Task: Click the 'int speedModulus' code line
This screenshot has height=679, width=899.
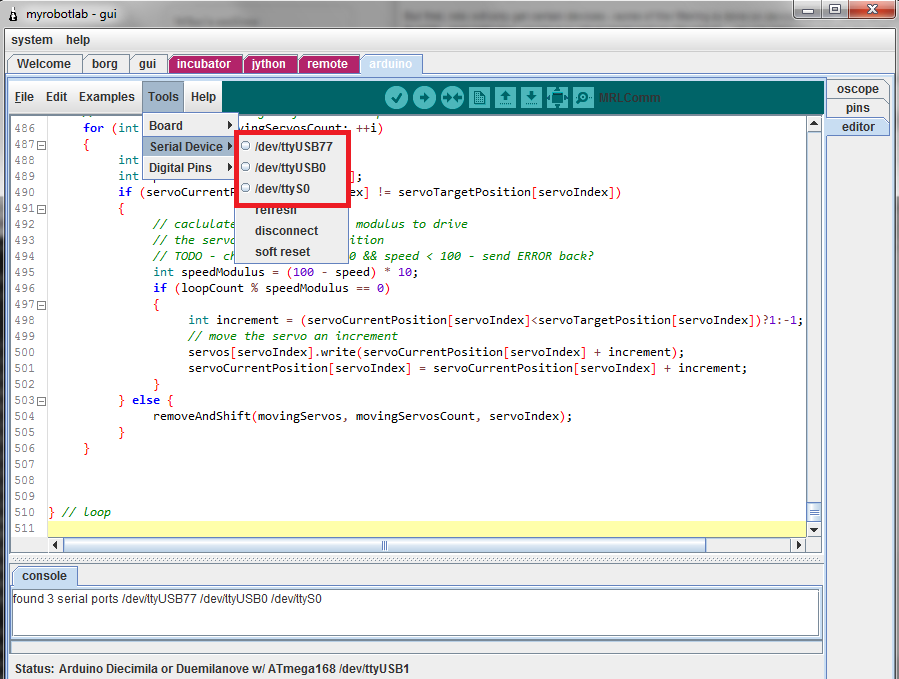Action: pos(286,272)
